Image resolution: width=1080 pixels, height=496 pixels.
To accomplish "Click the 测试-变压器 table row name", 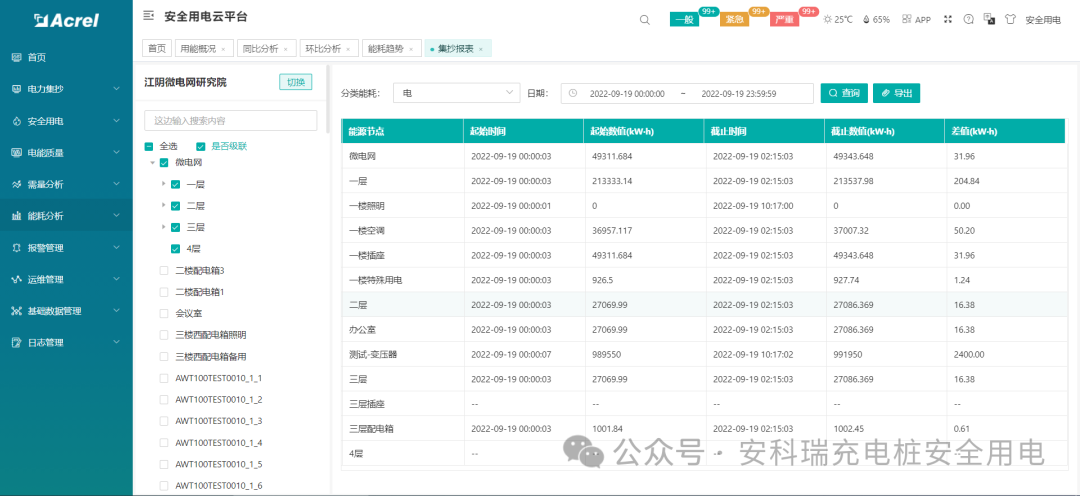I will tap(373, 354).
